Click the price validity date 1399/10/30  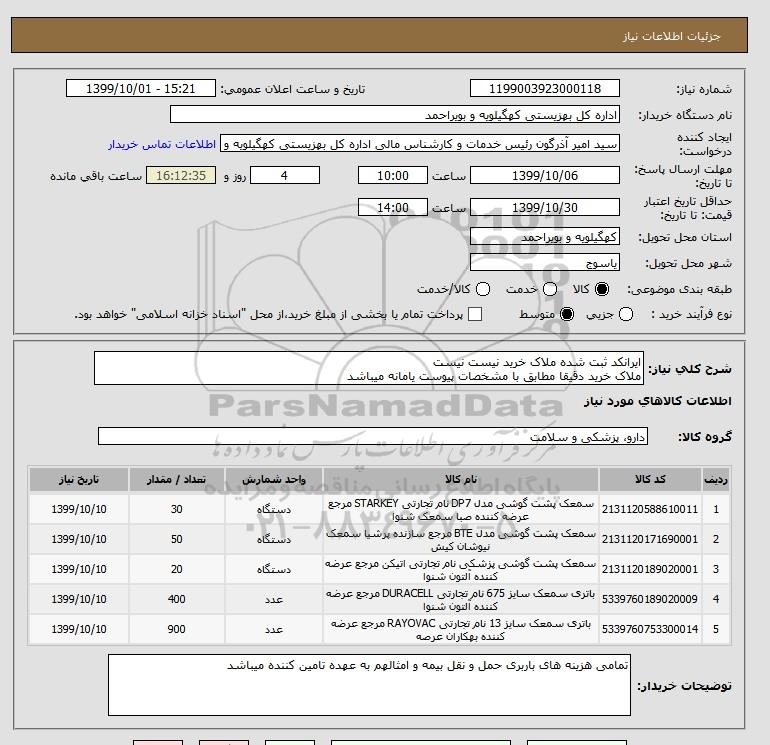pyautogui.click(x=545, y=207)
